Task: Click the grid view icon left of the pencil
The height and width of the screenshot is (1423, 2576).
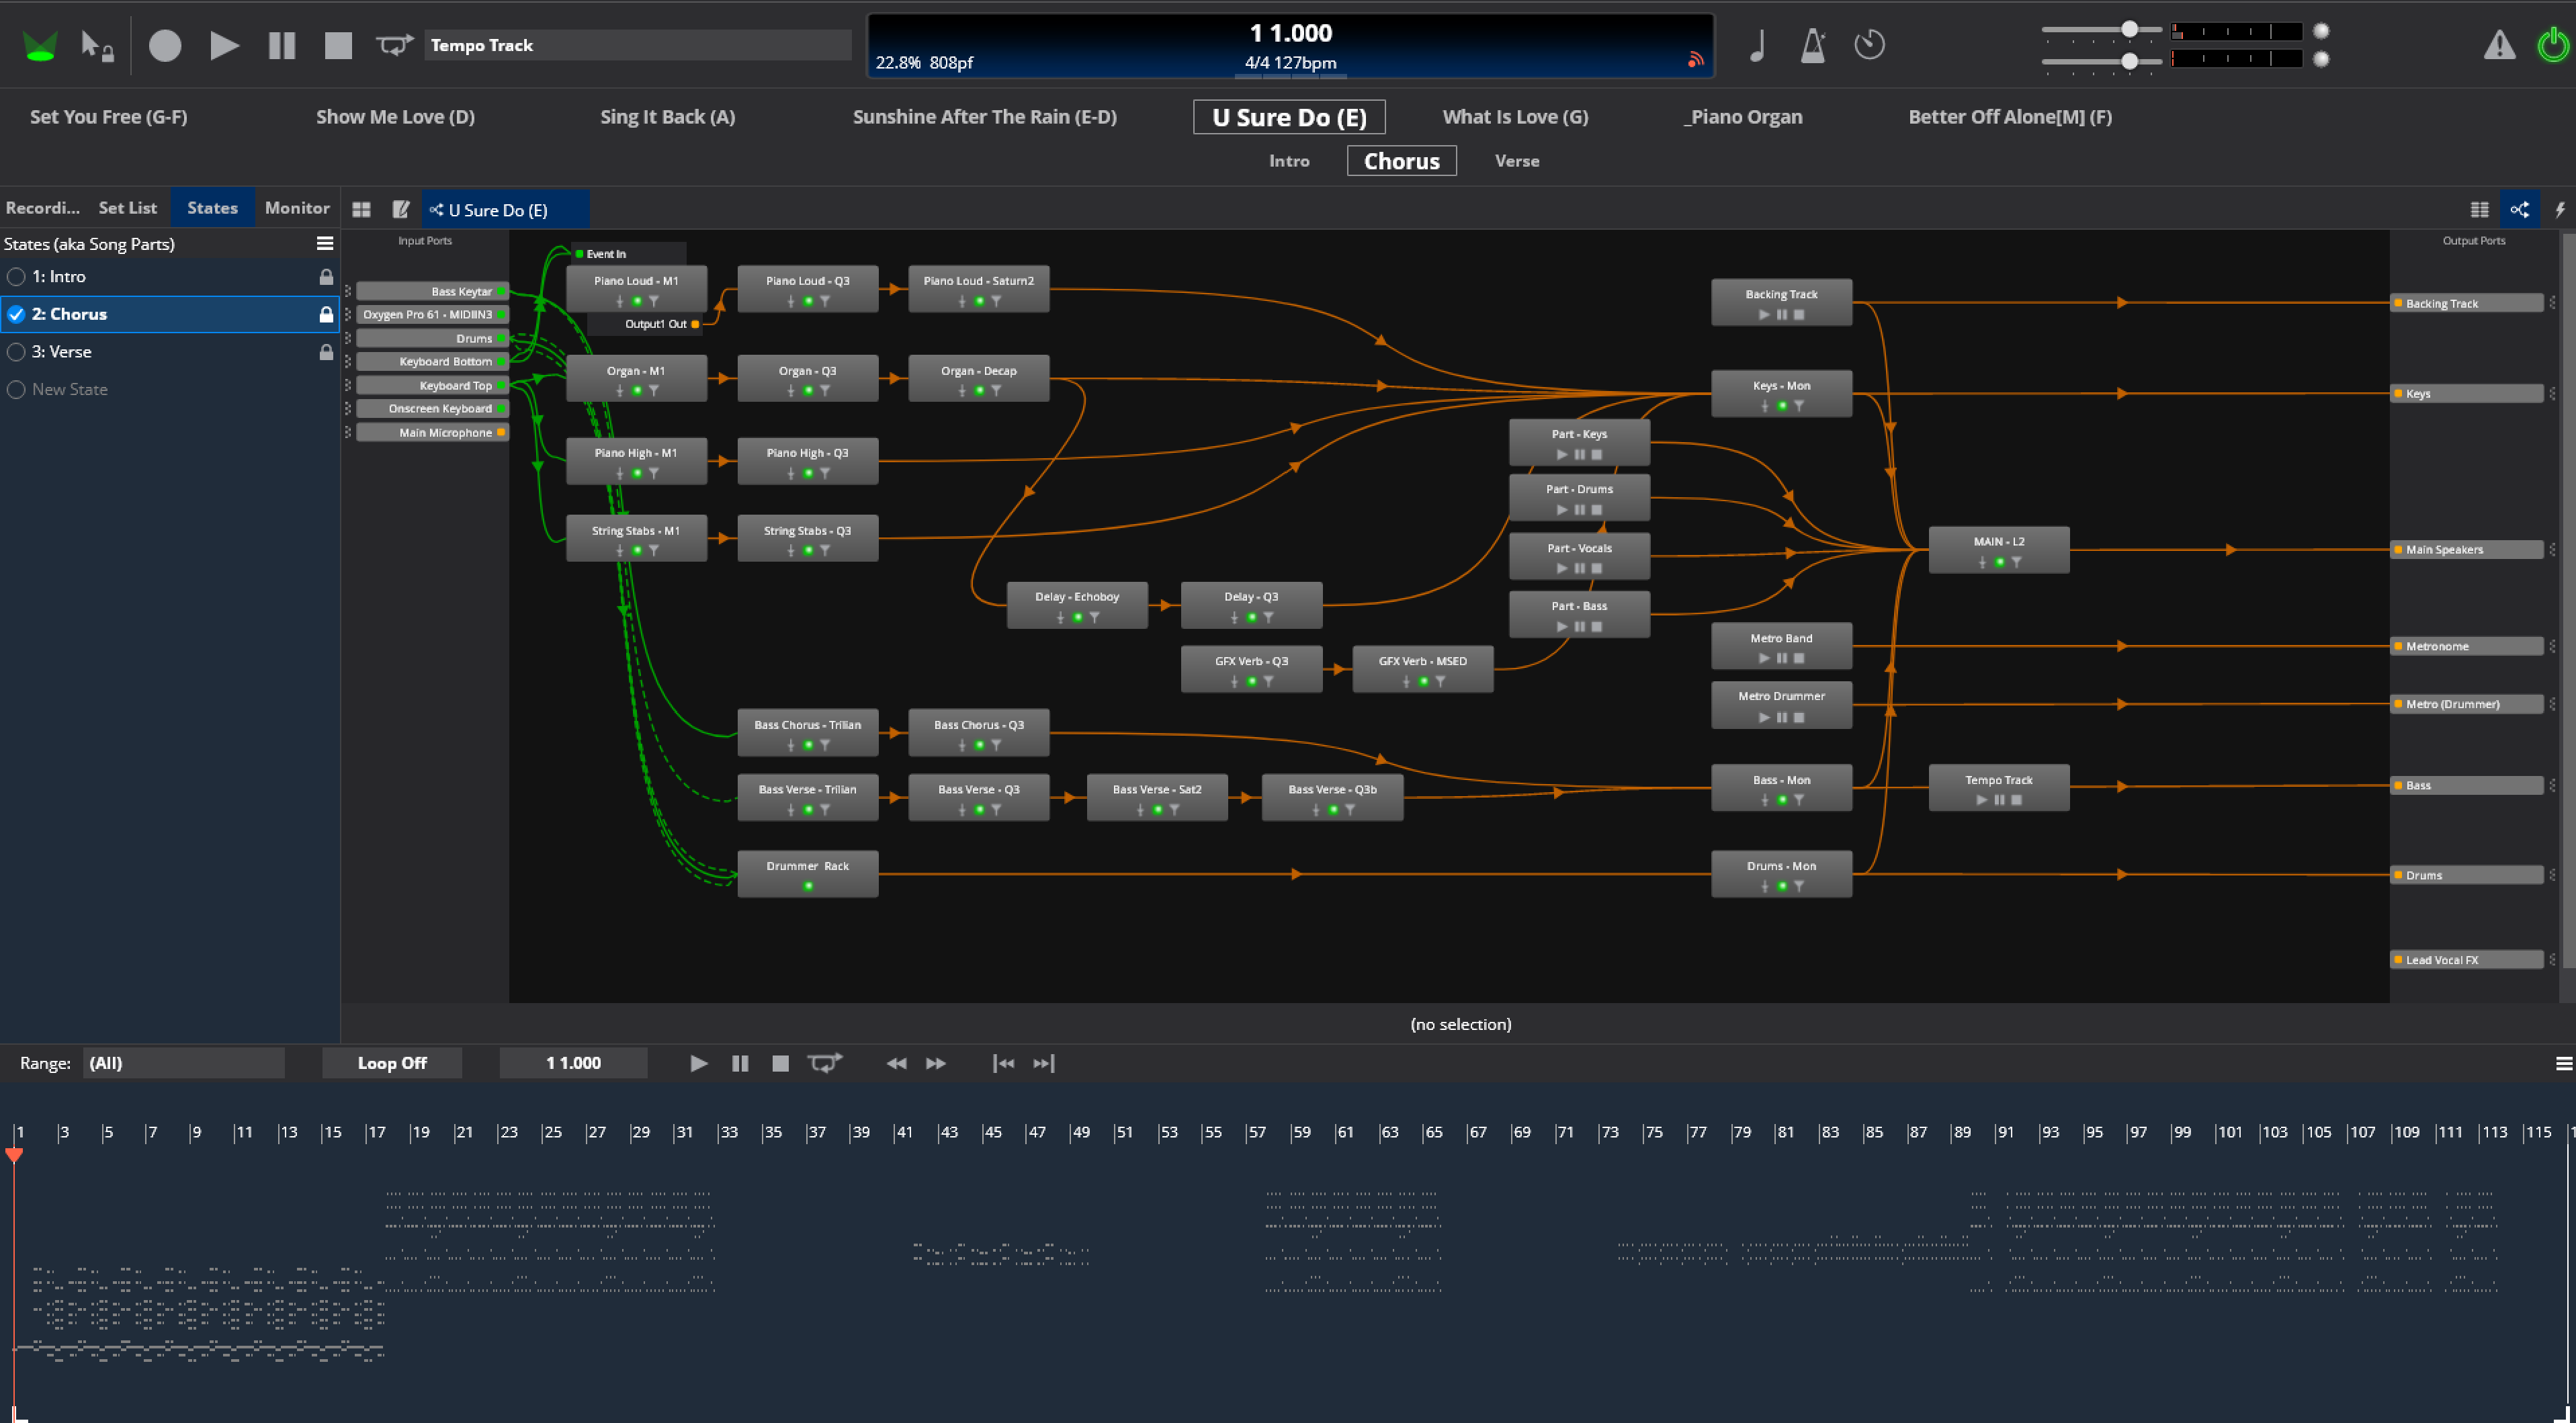Action: pos(362,210)
